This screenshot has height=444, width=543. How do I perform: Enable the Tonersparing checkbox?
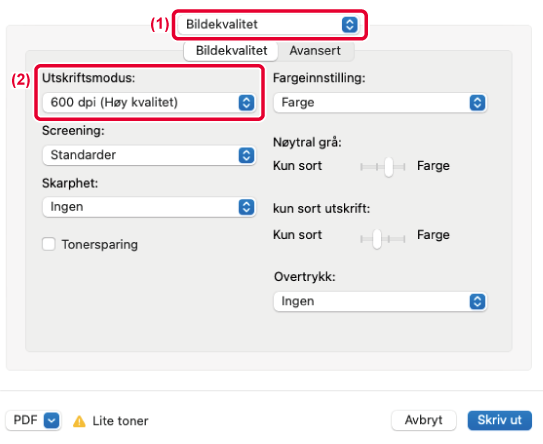pyautogui.click(x=48, y=244)
